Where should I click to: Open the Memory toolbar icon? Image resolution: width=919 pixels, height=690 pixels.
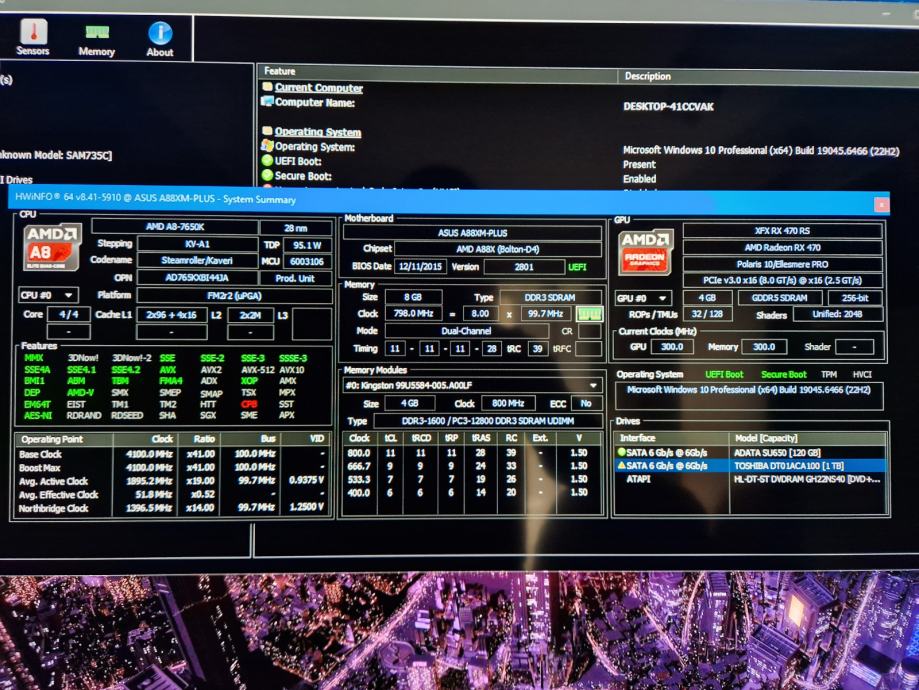click(97, 40)
